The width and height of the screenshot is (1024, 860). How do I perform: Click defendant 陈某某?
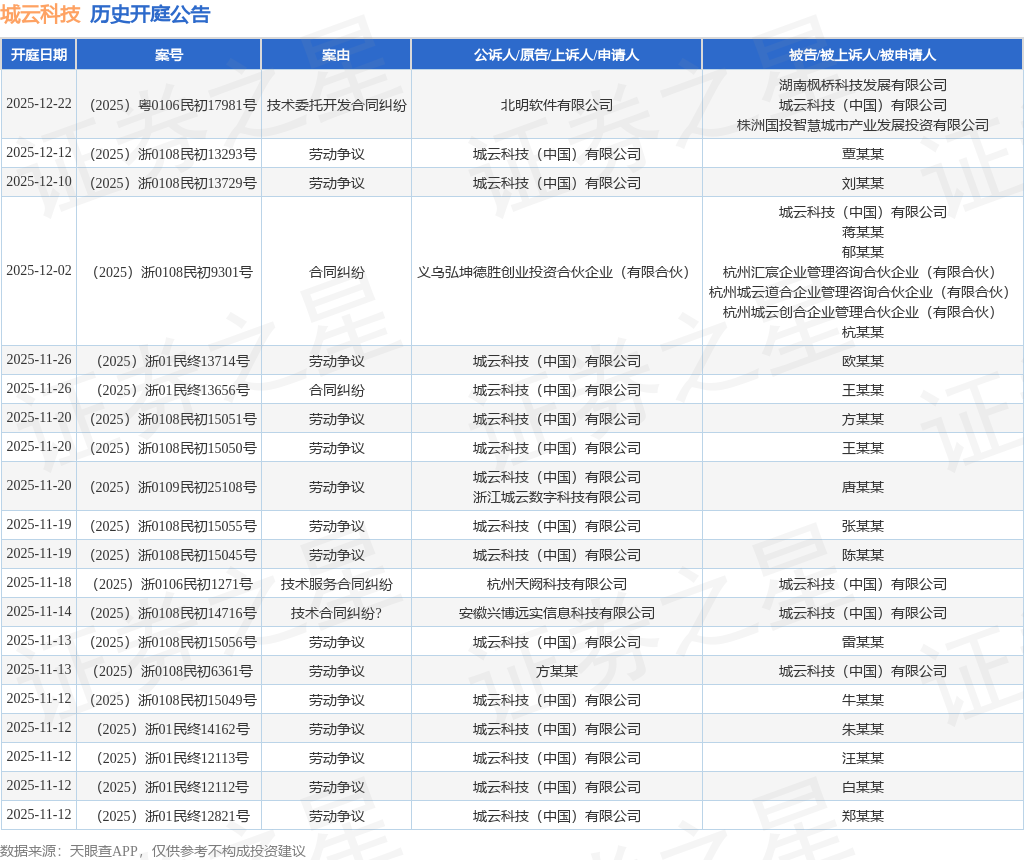click(x=863, y=555)
